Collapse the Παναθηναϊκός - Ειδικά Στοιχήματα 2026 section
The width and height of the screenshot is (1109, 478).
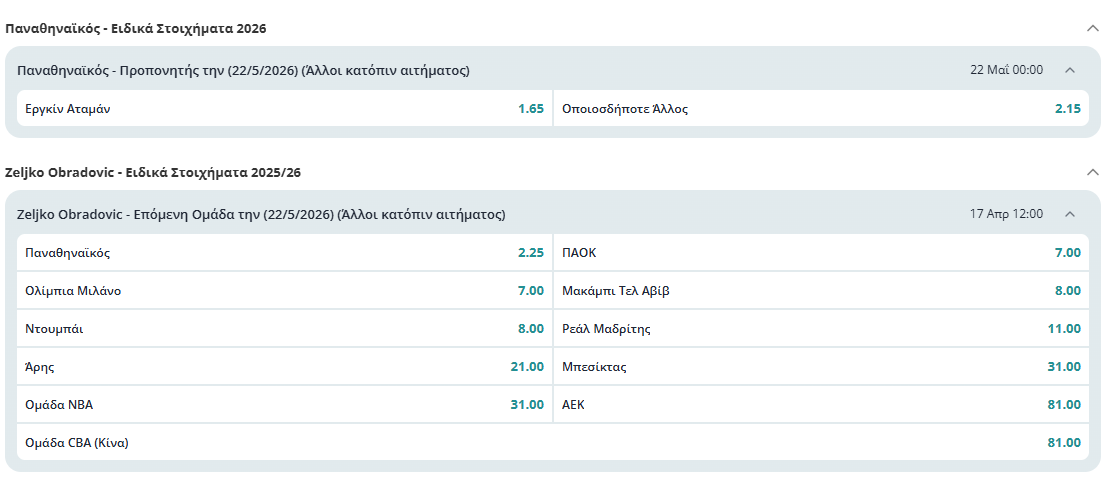tap(1092, 28)
